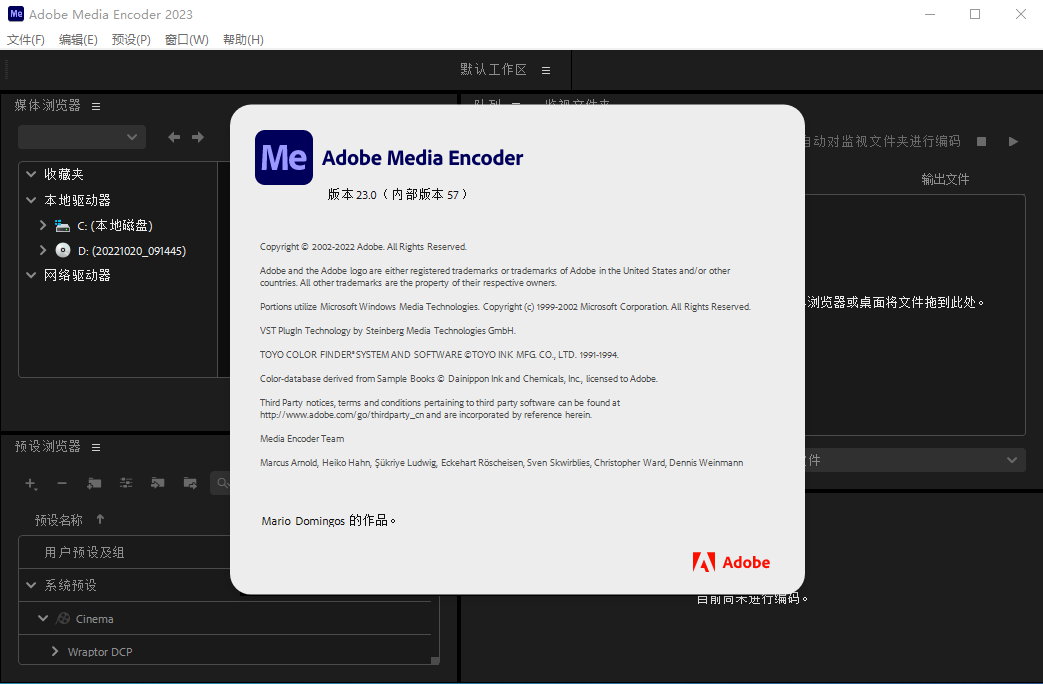Collapse the 网络驱动器 tree node
The image size is (1043, 684).
pos(31,275)
